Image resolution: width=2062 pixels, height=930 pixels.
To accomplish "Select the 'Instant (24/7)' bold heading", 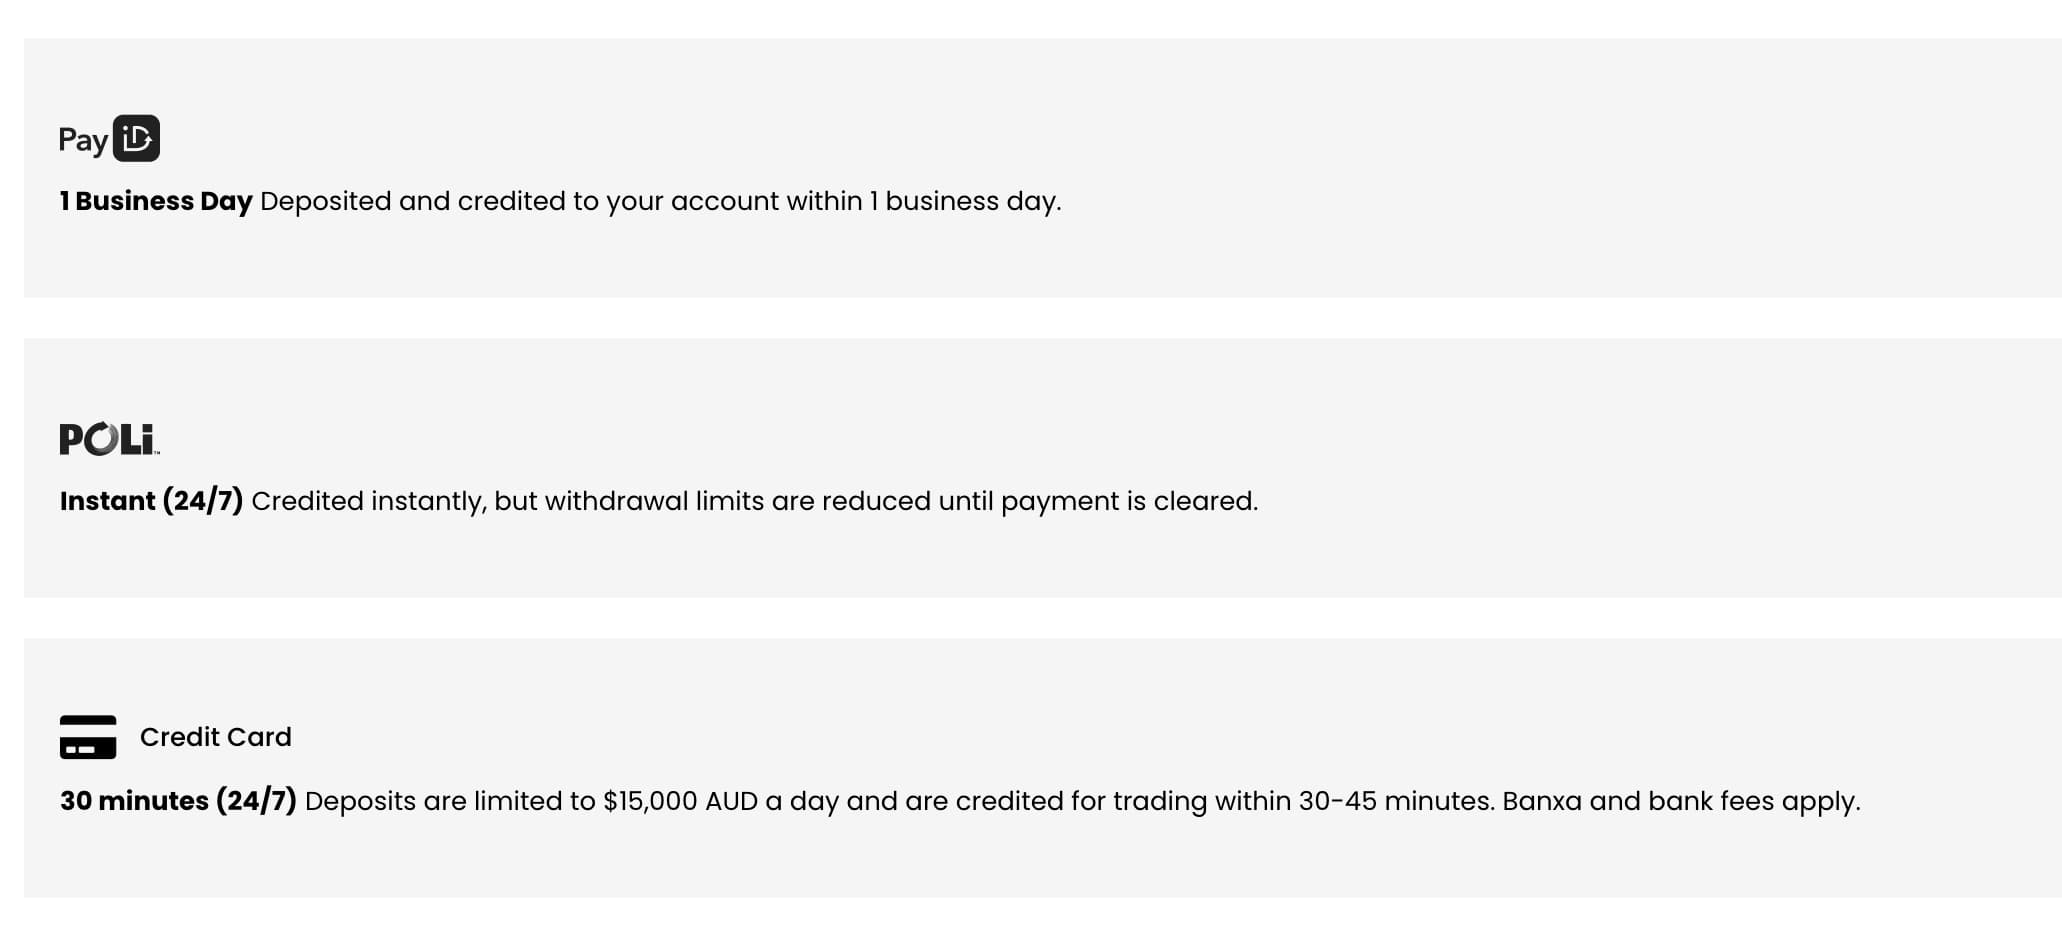I will (151, 501).
